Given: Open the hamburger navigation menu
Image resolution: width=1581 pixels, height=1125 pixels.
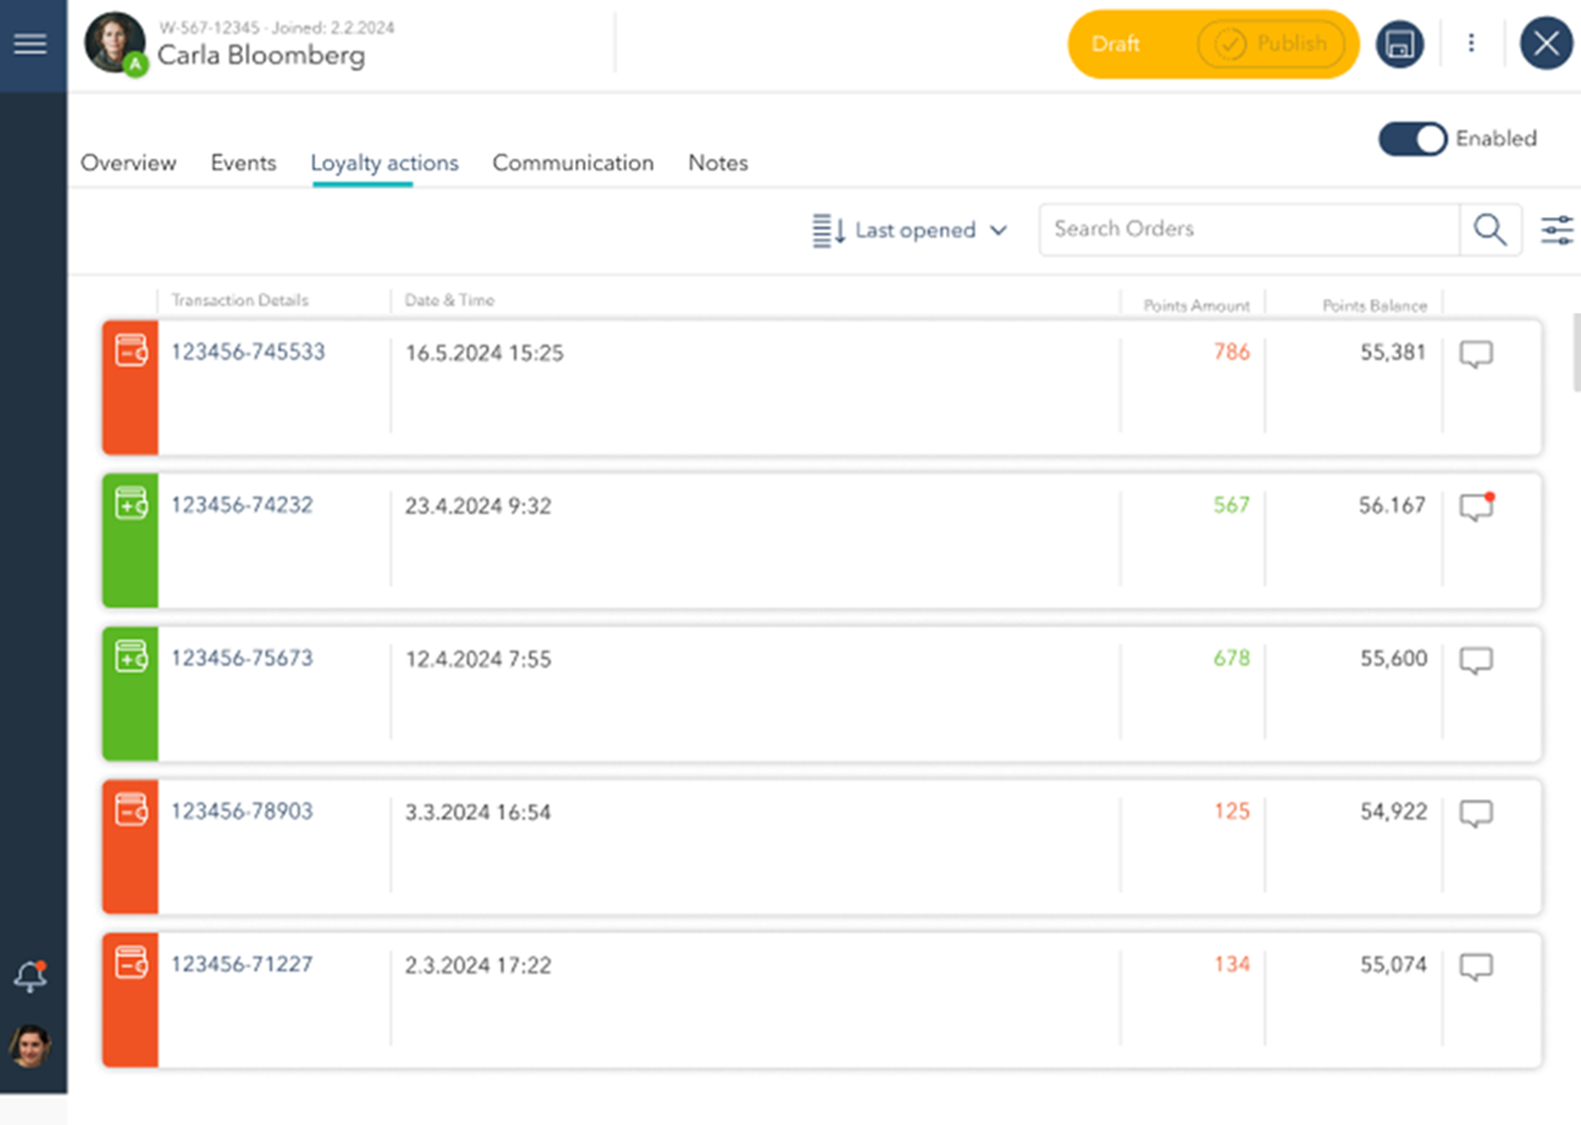Looking at the screenshot, I should tap(30, 44).
